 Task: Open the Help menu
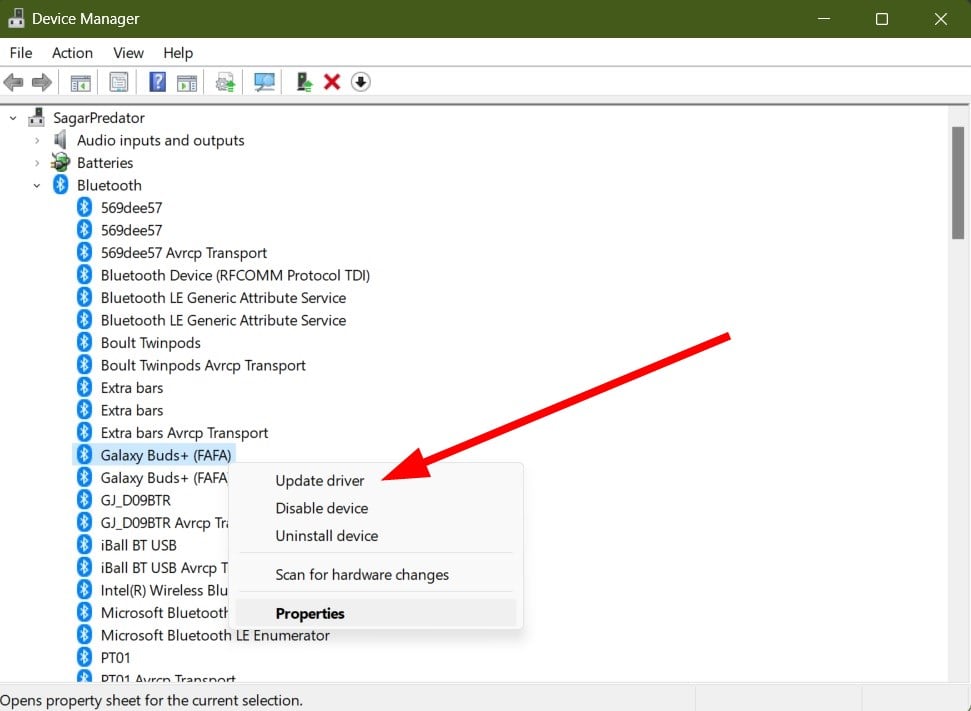click(178, 53)
